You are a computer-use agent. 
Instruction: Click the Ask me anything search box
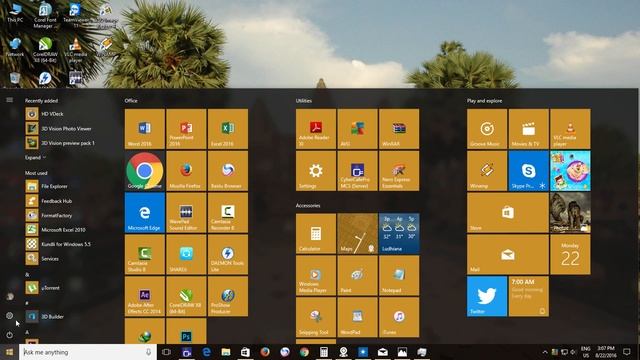88,352
